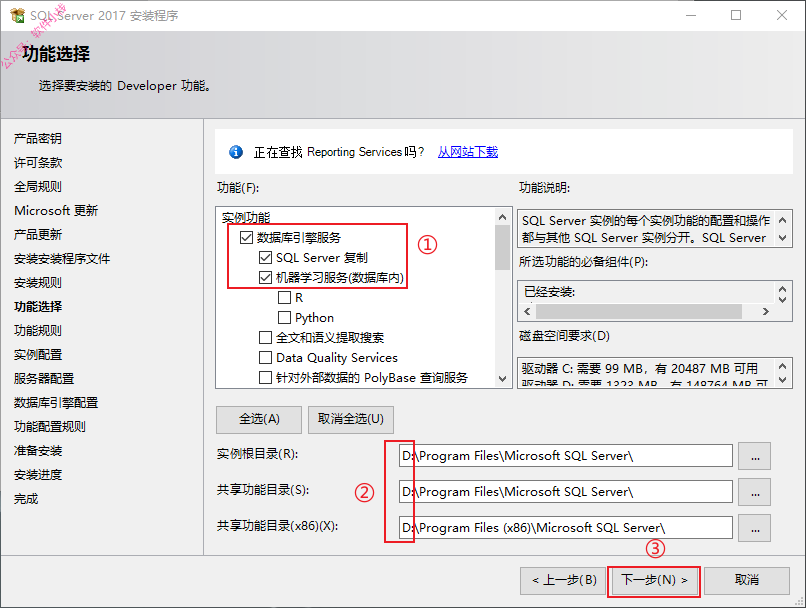Minimize the SQL Server 2017 安装程序 window
The image size is (806, 608).
(x=691, y=15)
